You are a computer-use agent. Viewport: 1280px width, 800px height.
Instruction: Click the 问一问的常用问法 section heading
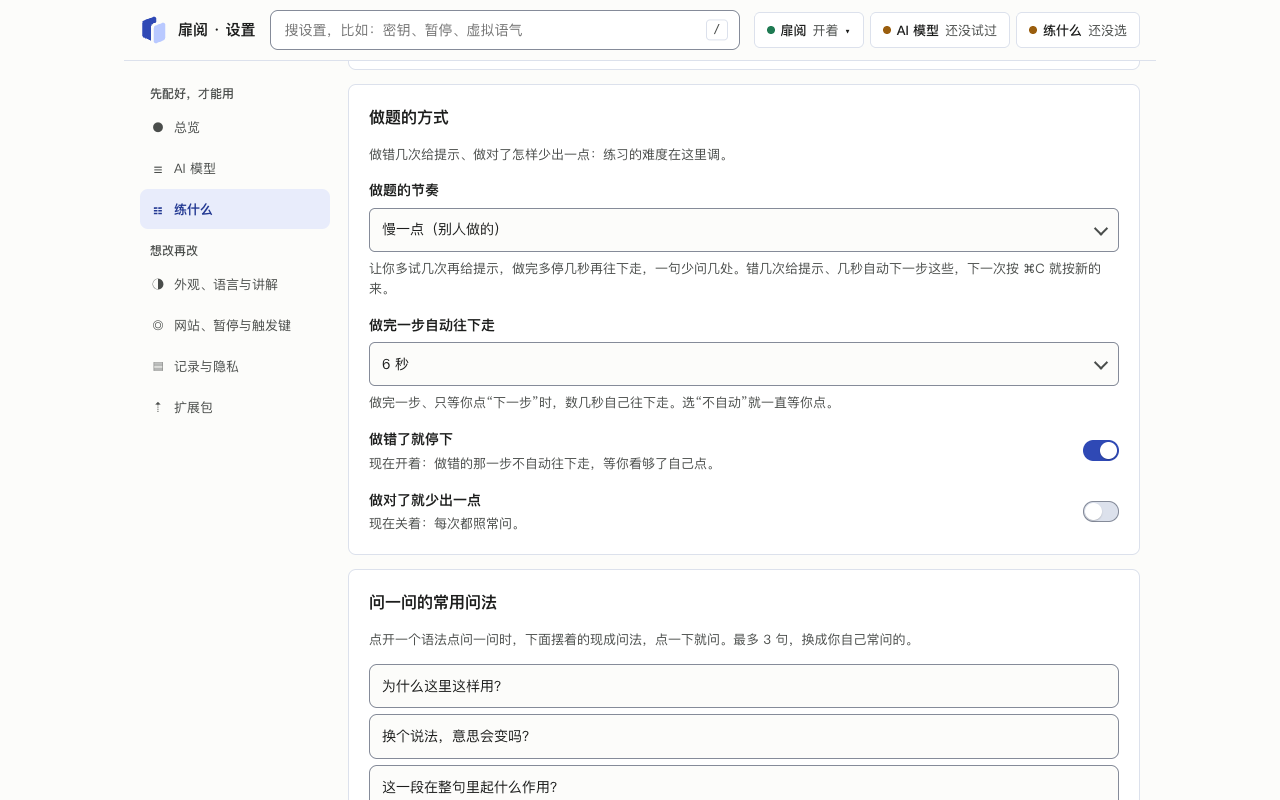[433, 602]
